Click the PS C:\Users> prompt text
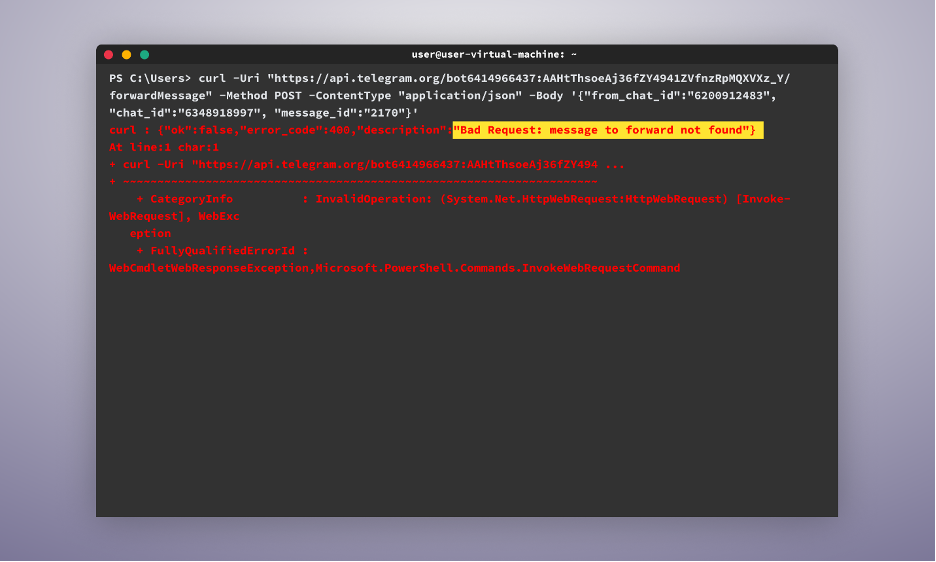 pyautogui.click(x=150, y=78)
